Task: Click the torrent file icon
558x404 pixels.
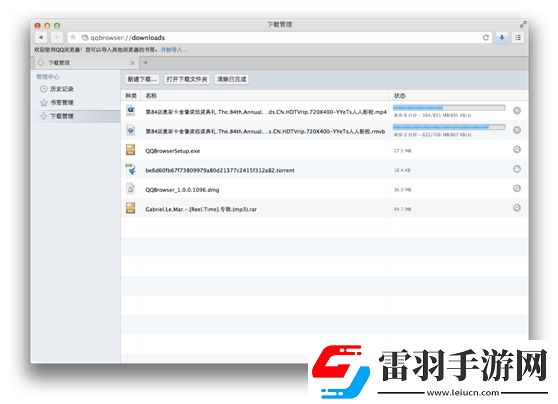Action: coord(131,169)
